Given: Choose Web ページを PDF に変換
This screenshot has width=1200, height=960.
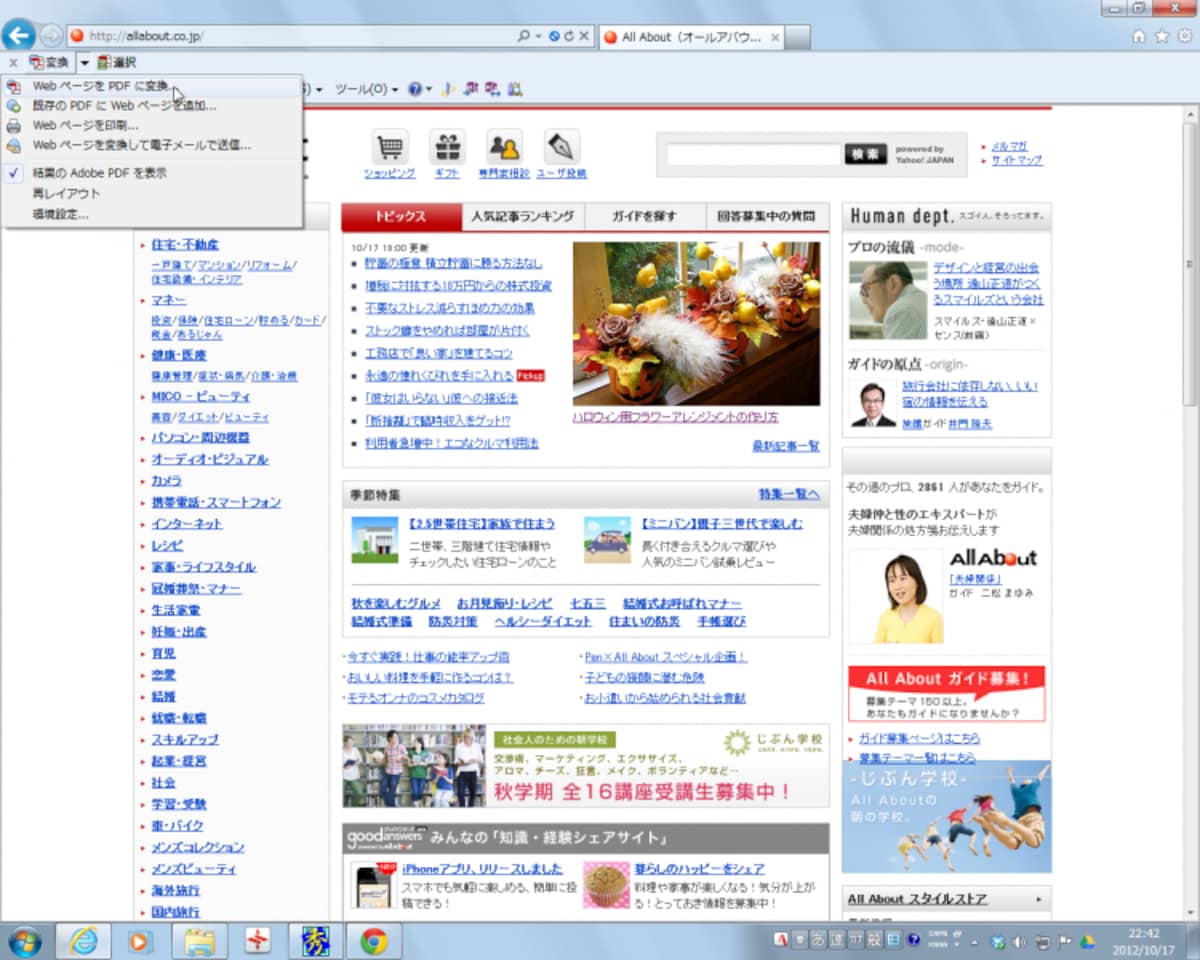Looking at the screenshot, I should pos(152,86).
